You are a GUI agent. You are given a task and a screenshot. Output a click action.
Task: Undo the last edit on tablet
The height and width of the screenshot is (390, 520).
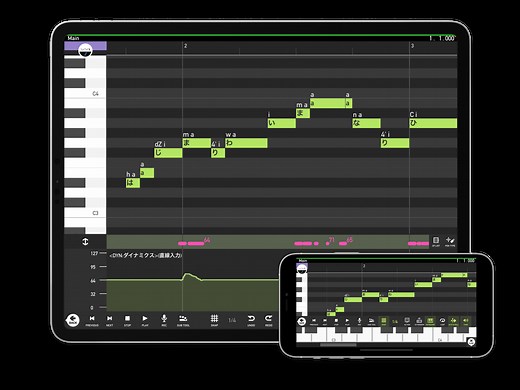click(x=251, y=320)
